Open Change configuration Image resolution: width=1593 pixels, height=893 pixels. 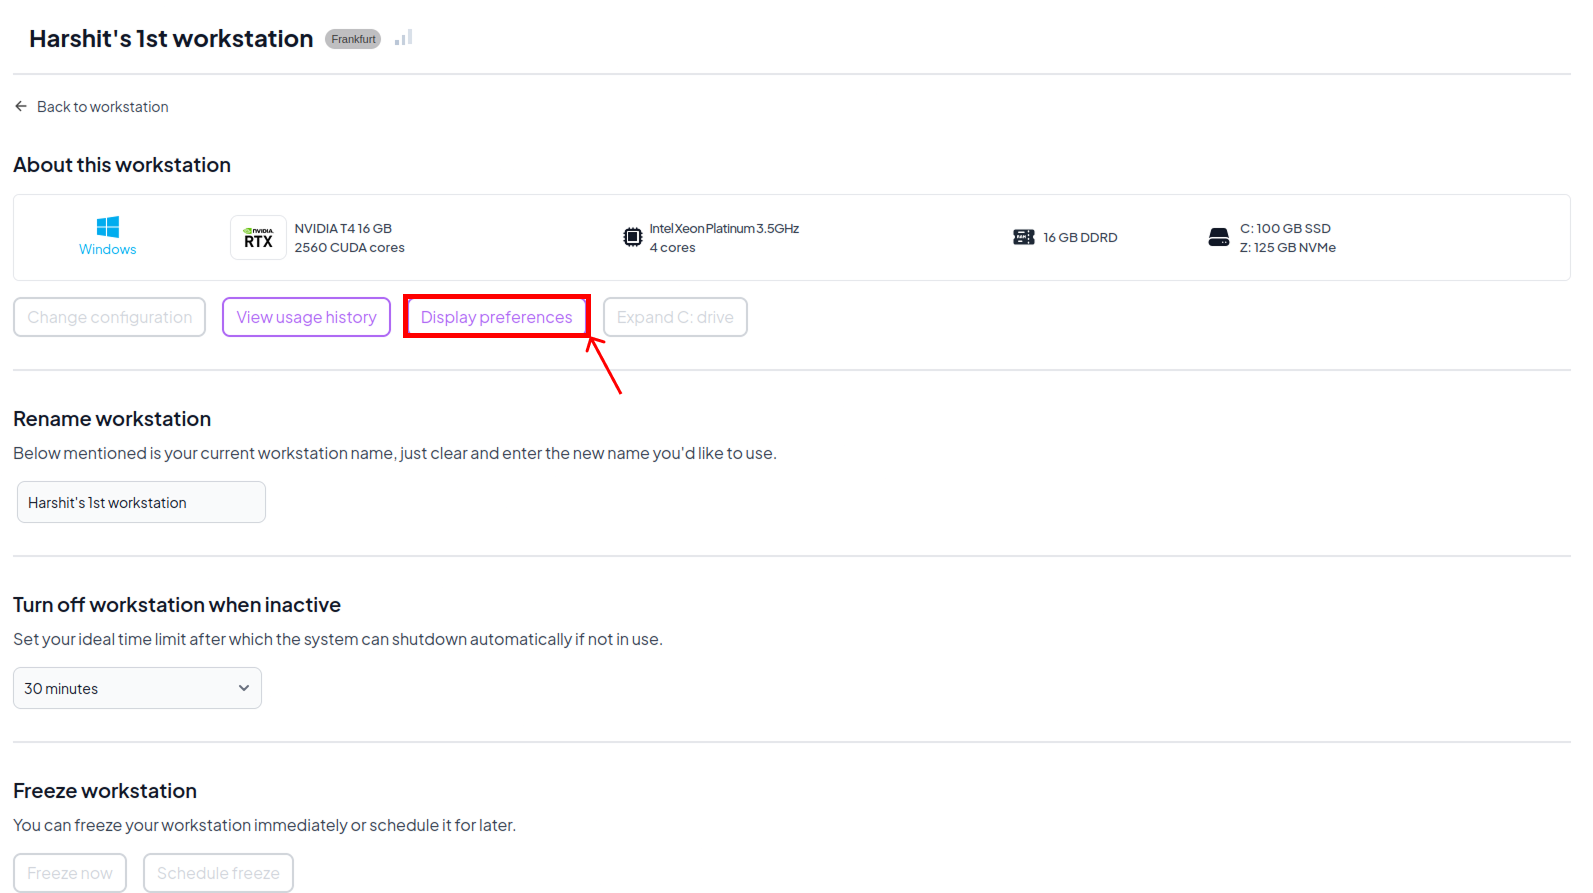pyautogui.click(x=109, y=317)
